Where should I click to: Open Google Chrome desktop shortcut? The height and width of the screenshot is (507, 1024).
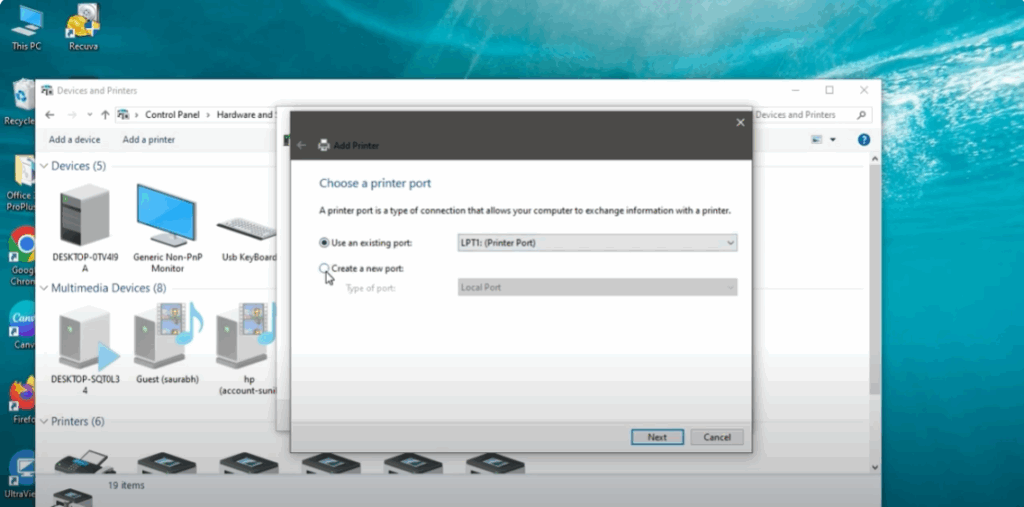click(x=22, y=256)
